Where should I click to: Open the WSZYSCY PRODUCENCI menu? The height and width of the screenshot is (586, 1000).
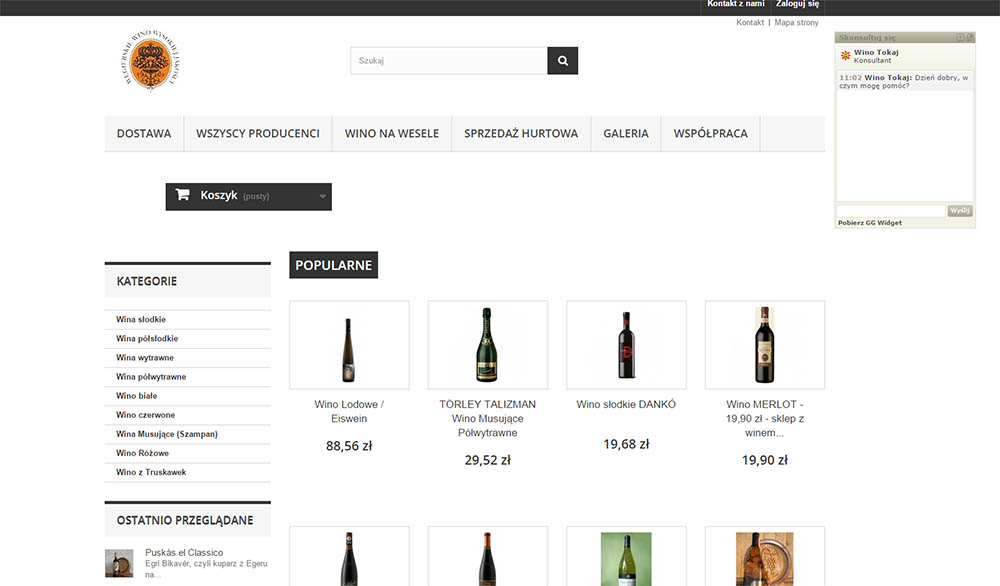pos(259,132)
